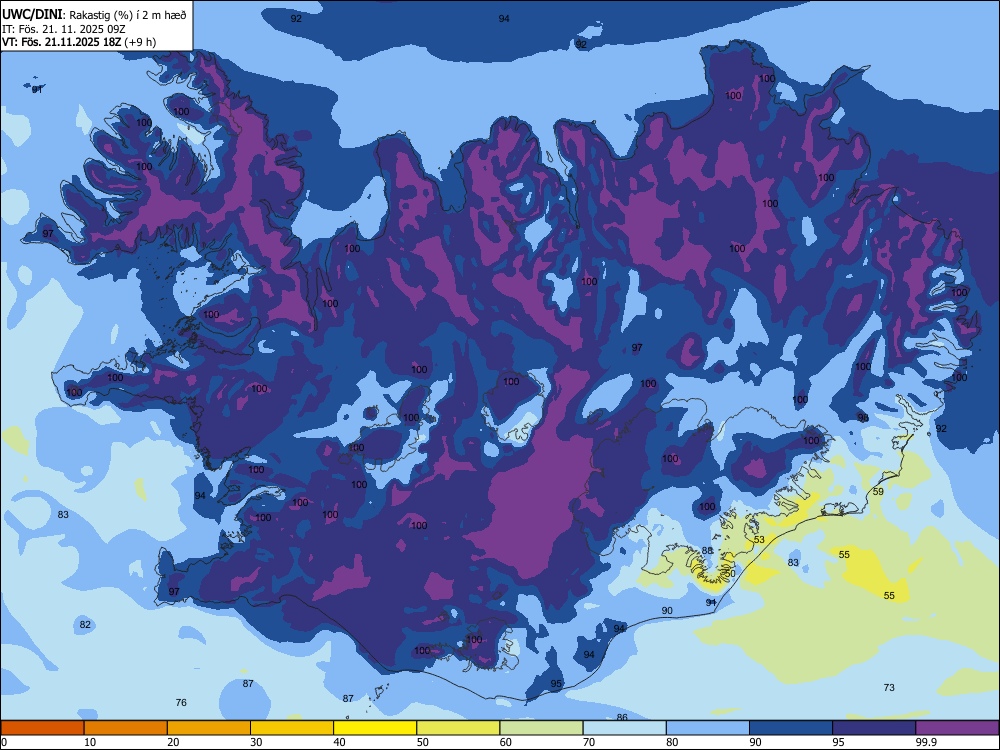Click the humidity value '82' on the map
This screenshot has height=750, width=1000.
coord(85,624)
